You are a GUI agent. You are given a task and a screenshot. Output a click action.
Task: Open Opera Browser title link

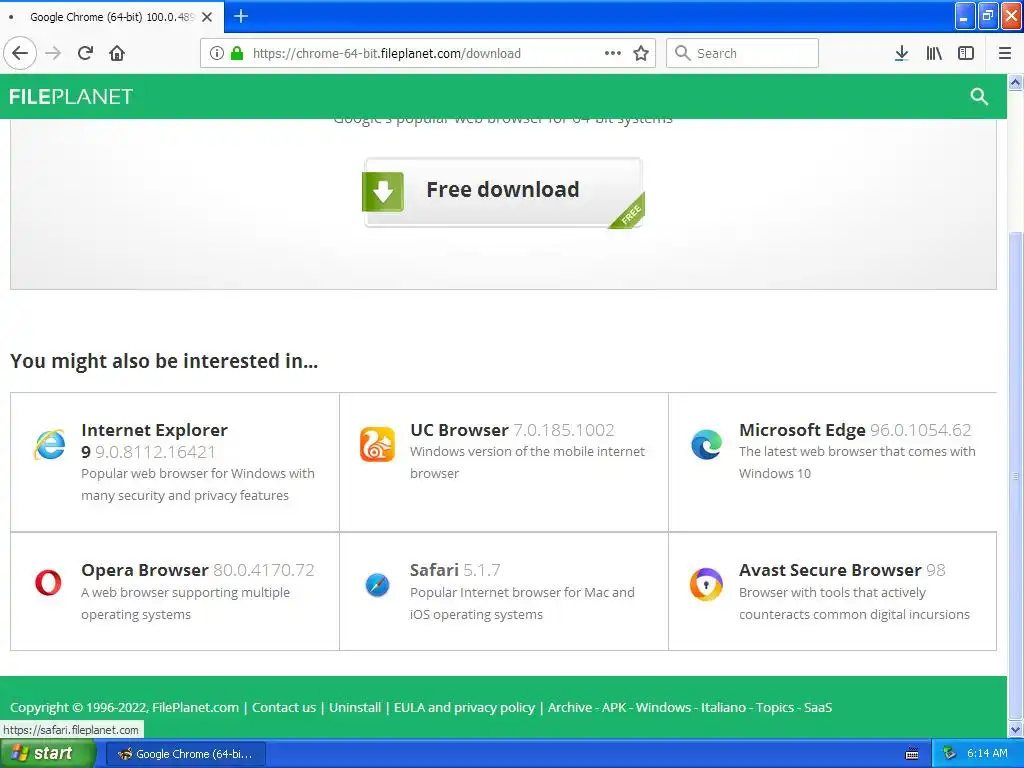pos(144,570)
